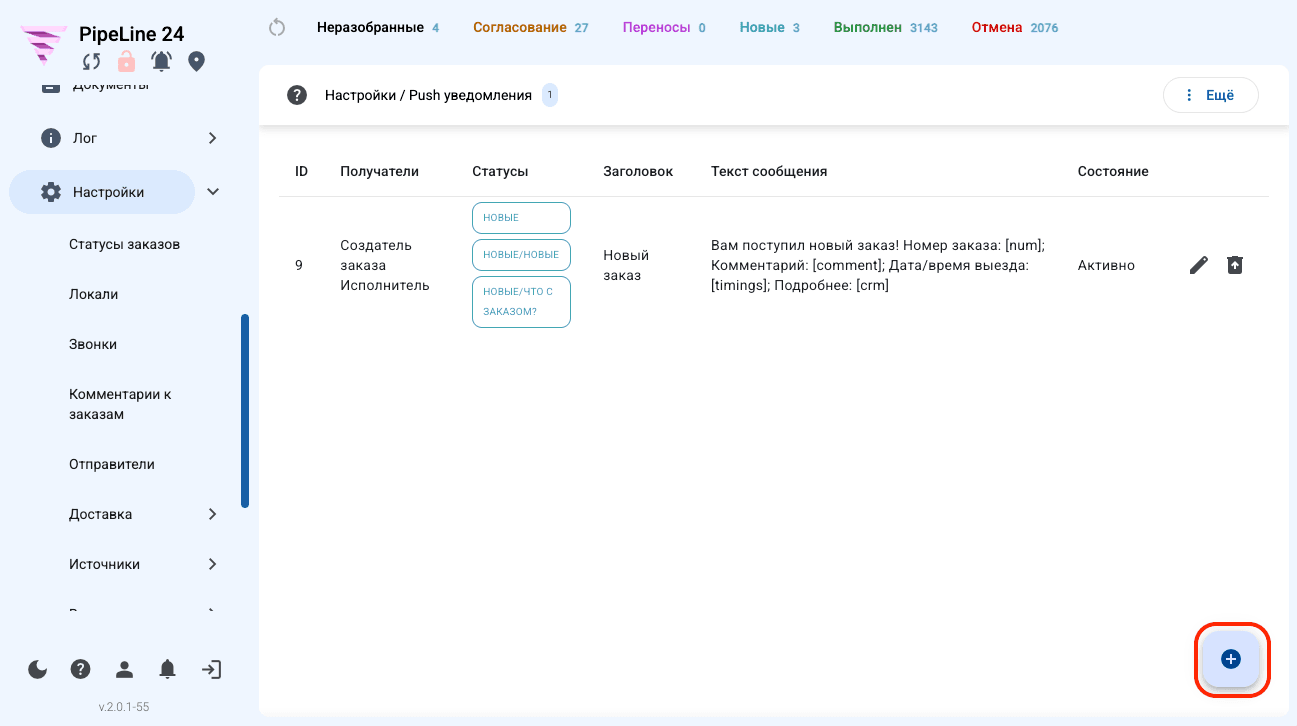The height and width of the screenshot is (726, 1297).
Task: Go to Звонки settings
Action: click(x=93, y=344)
